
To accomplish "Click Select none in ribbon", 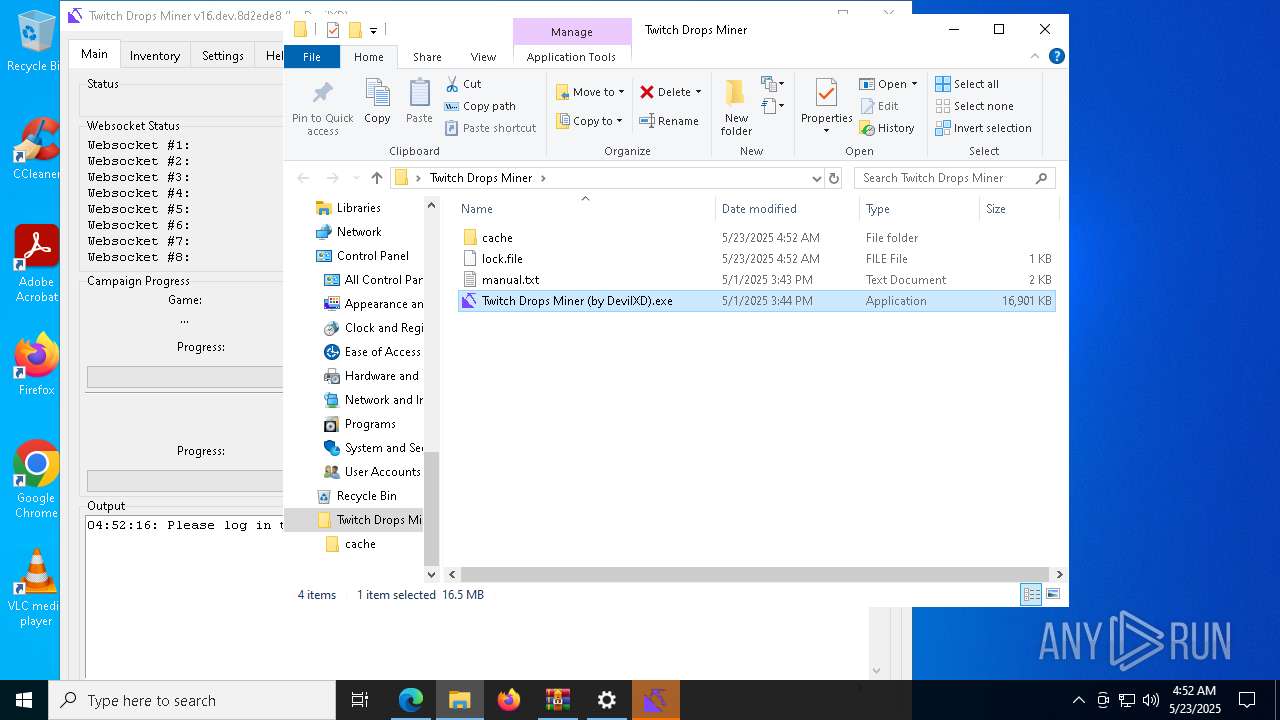I will (x=974, y=106).
